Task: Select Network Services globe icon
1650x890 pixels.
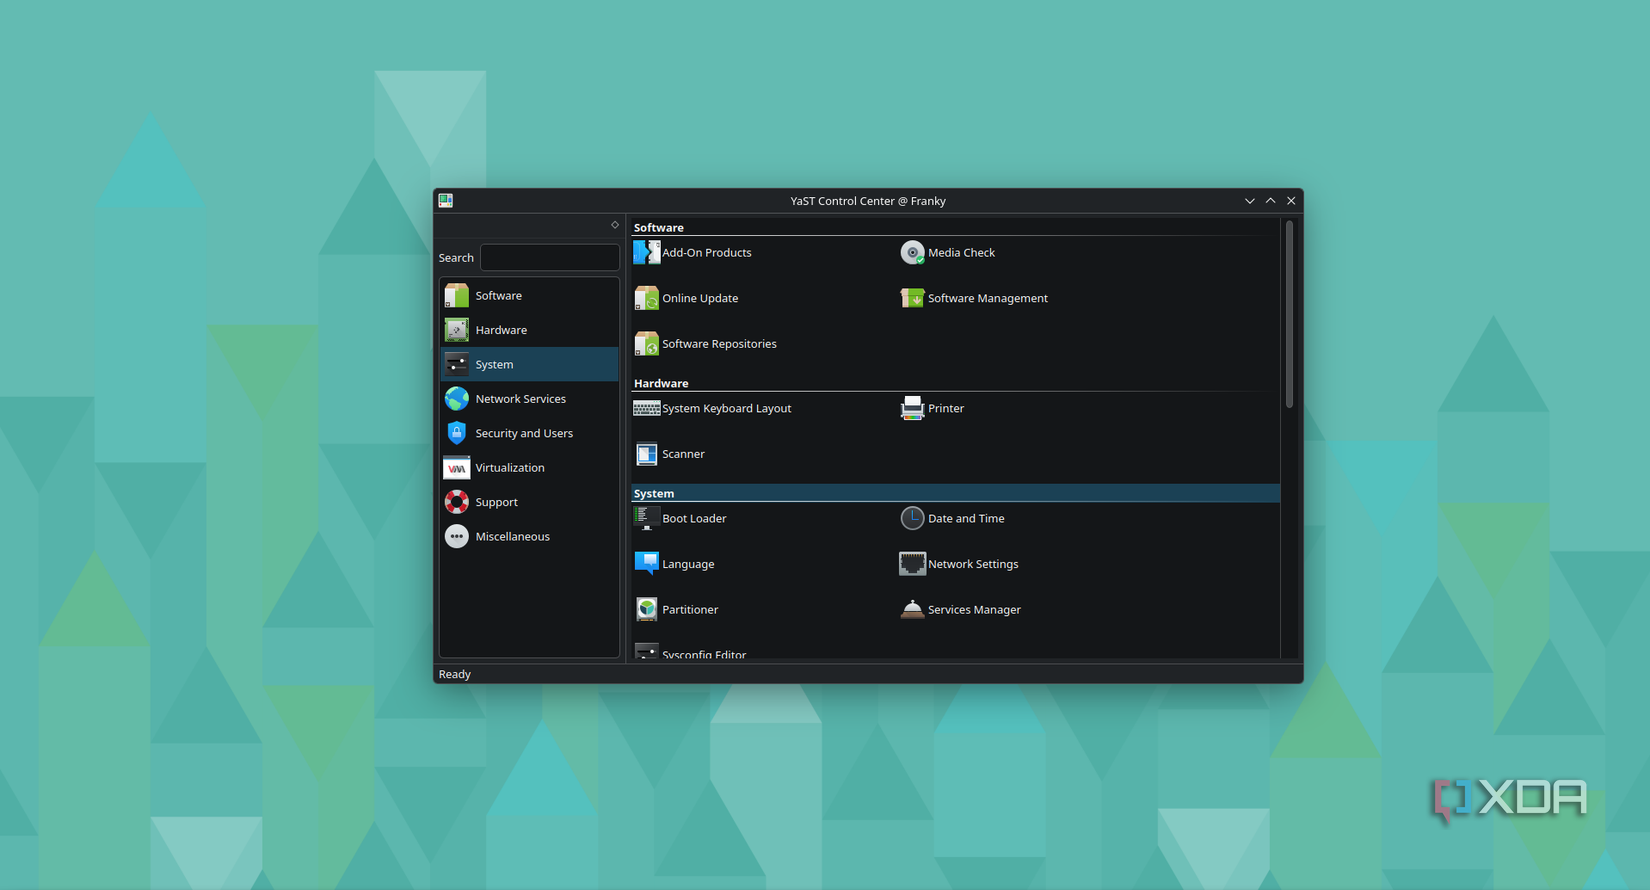Action: click(x=457, y=399)
